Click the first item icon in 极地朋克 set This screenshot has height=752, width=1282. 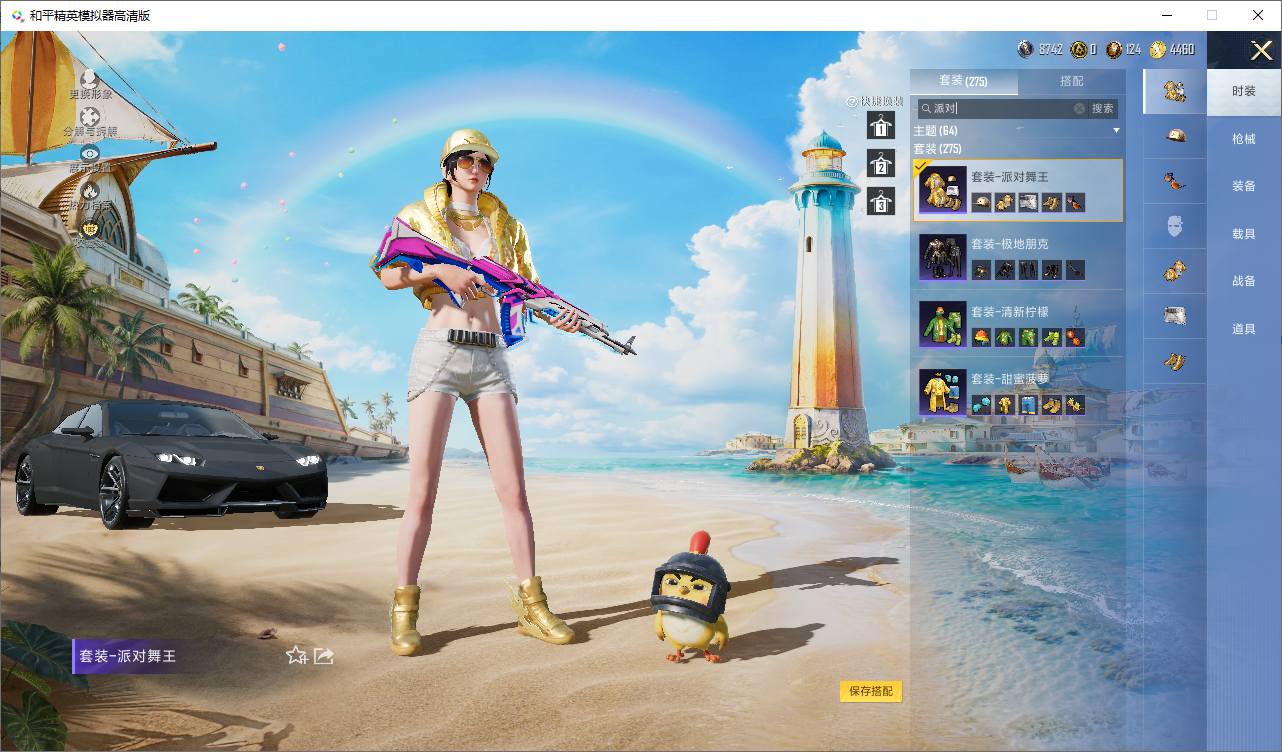click(981, 270)
